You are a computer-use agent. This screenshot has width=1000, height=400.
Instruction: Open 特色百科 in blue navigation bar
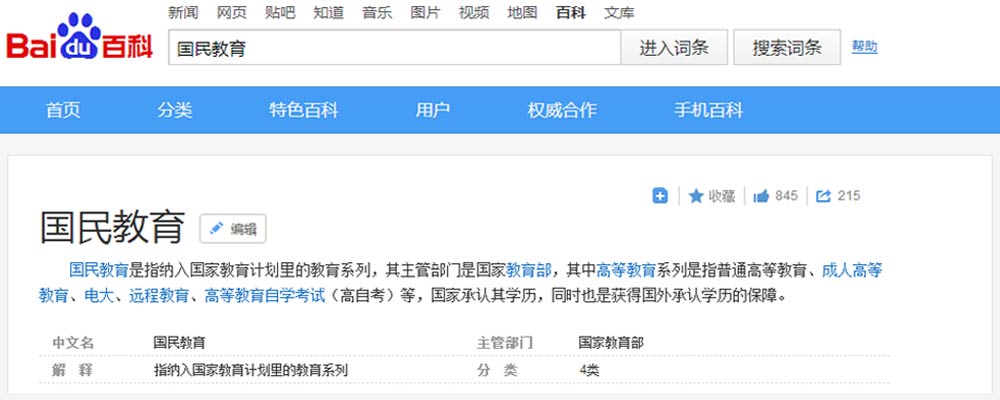tap(304, 110)
